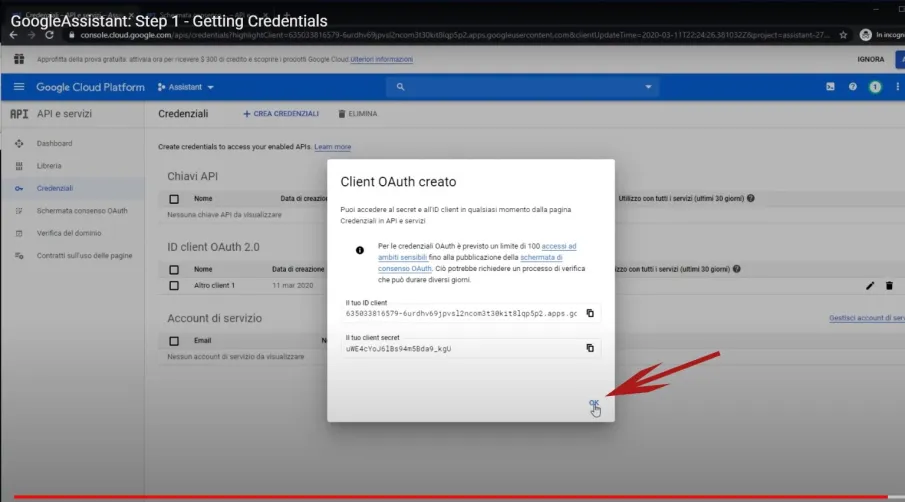Screen dimensions: 905x502
Task: Click the 11 mar 2020 date cell
Action: pos(293,286)
